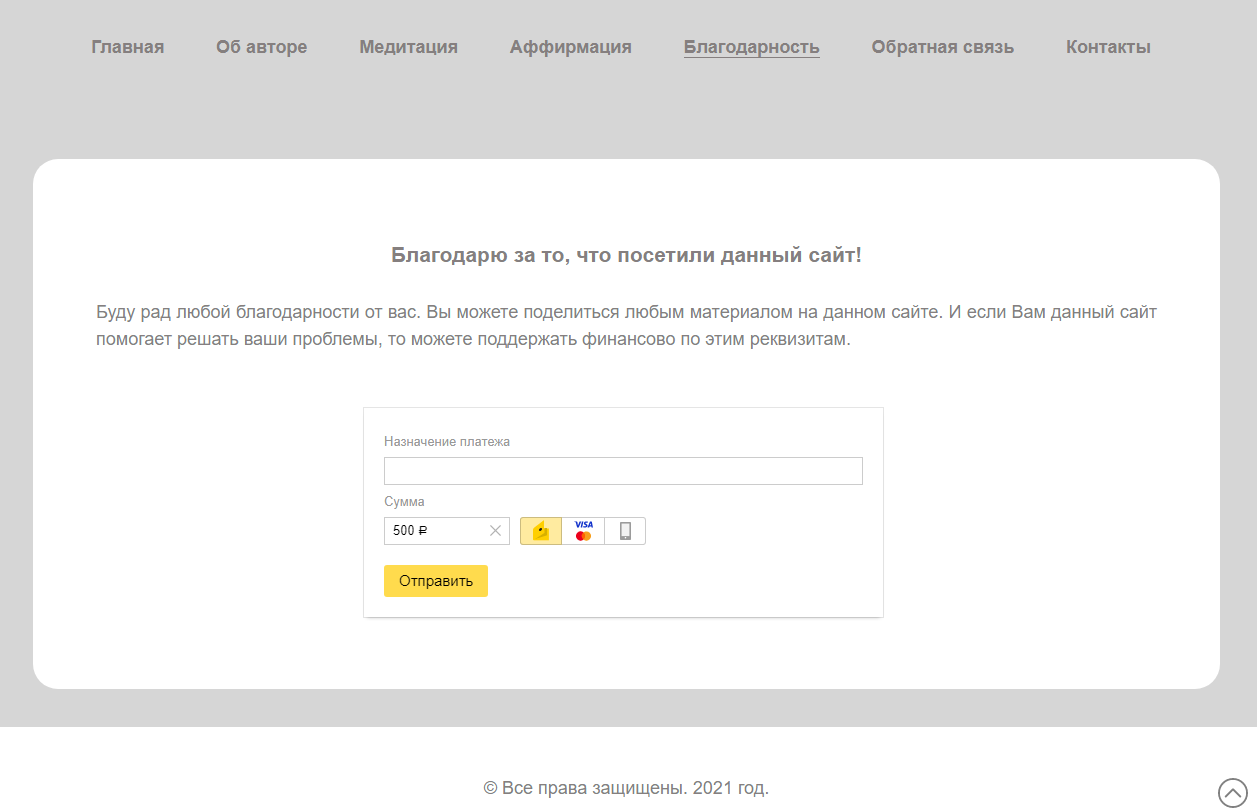Open the Обратная связь page
Viewport: 1257px width, 812px height.
(x=942, y=47)
